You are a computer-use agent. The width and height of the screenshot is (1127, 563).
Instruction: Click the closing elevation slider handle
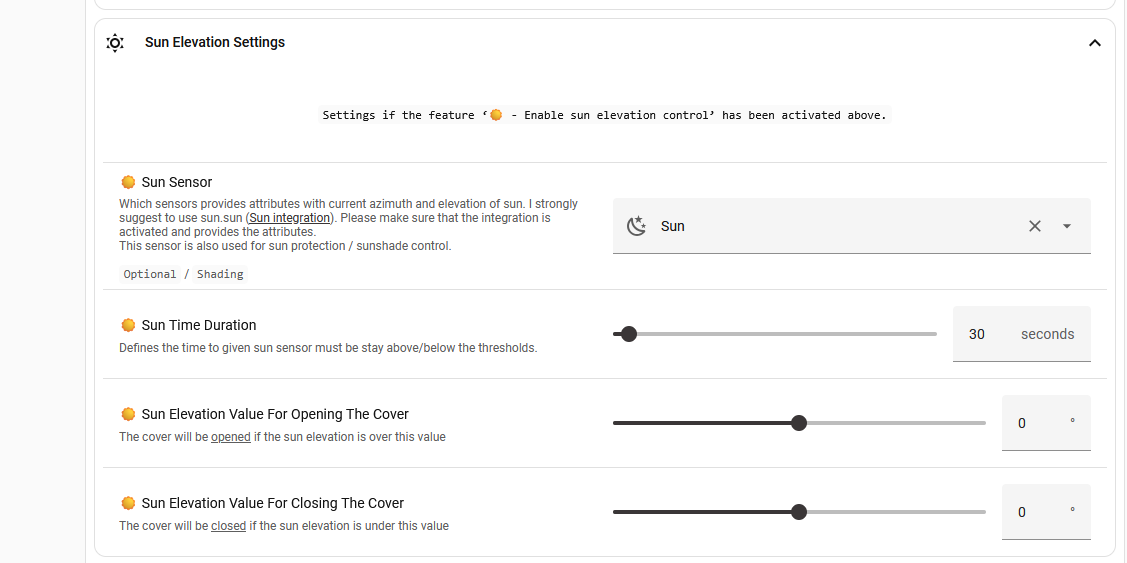798,512
